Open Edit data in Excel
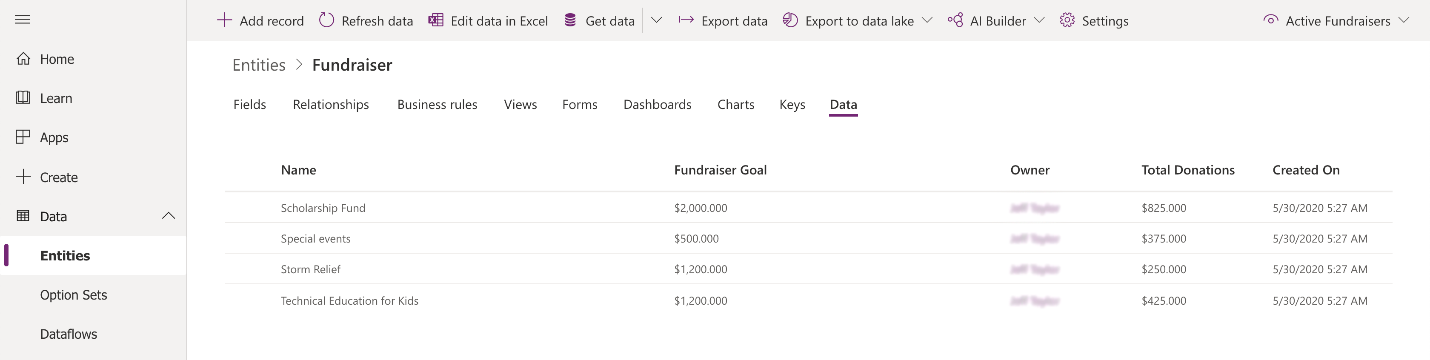This screenshot has width=1430, height=360. coord(488,20)
